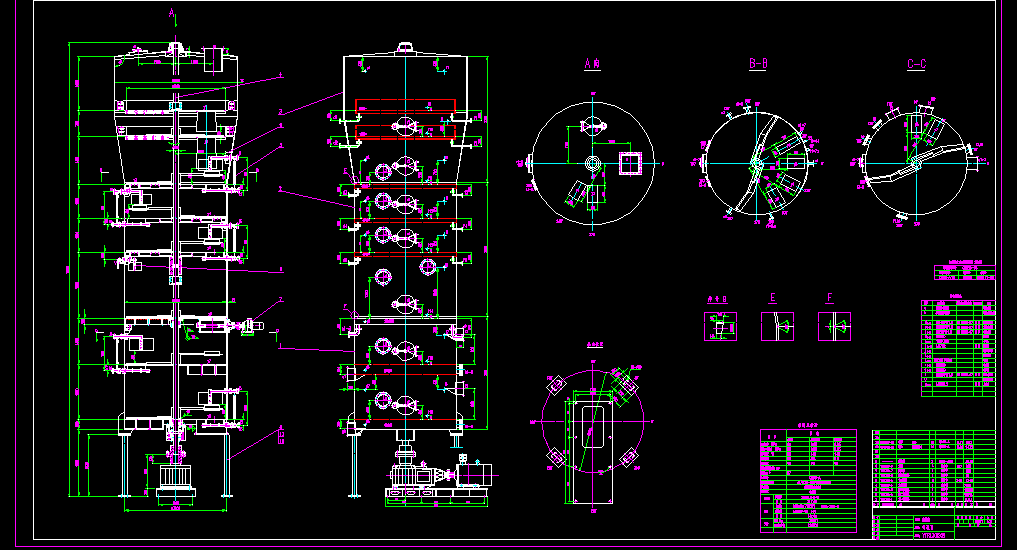Select the top red tray band on right tower
The height and width of the screenshot is (551, 1017).
tap(405, 104)
